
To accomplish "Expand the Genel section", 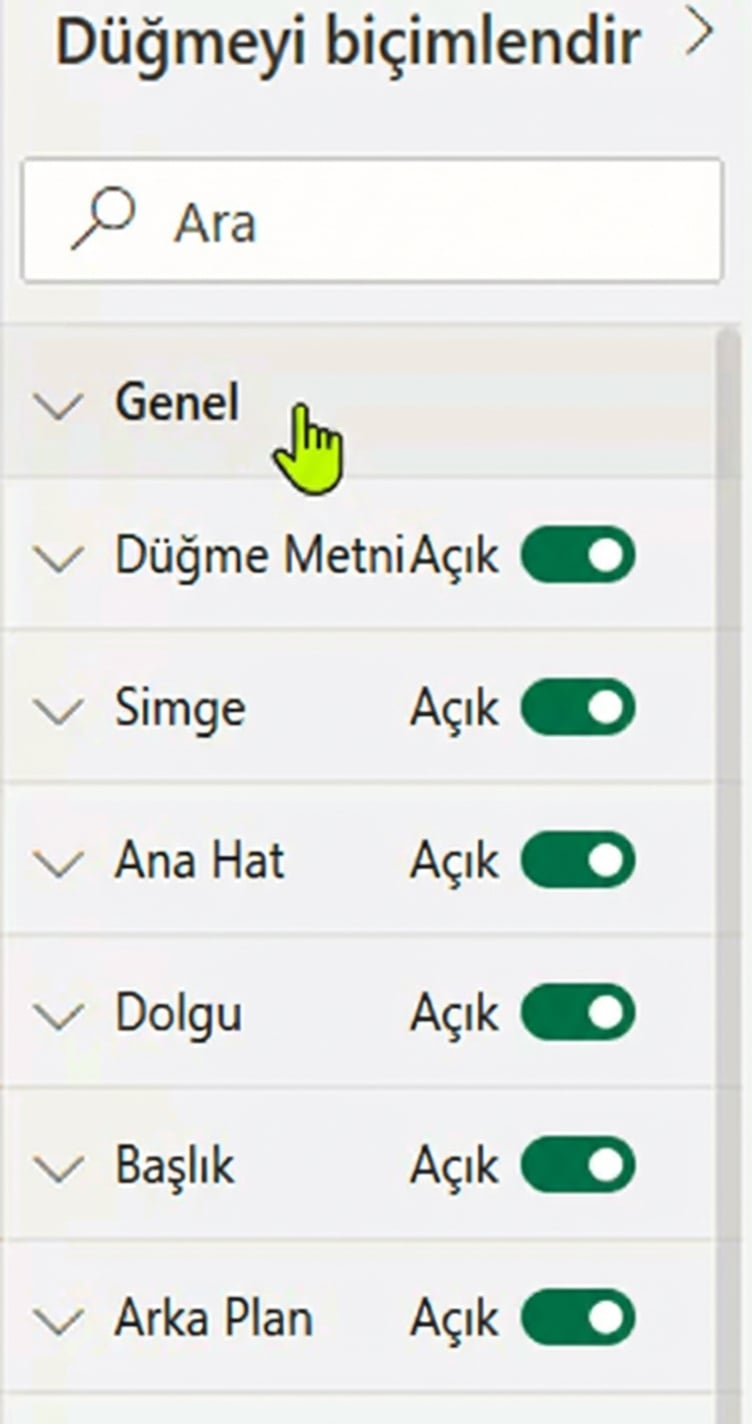I will click(x=58, y=404).
